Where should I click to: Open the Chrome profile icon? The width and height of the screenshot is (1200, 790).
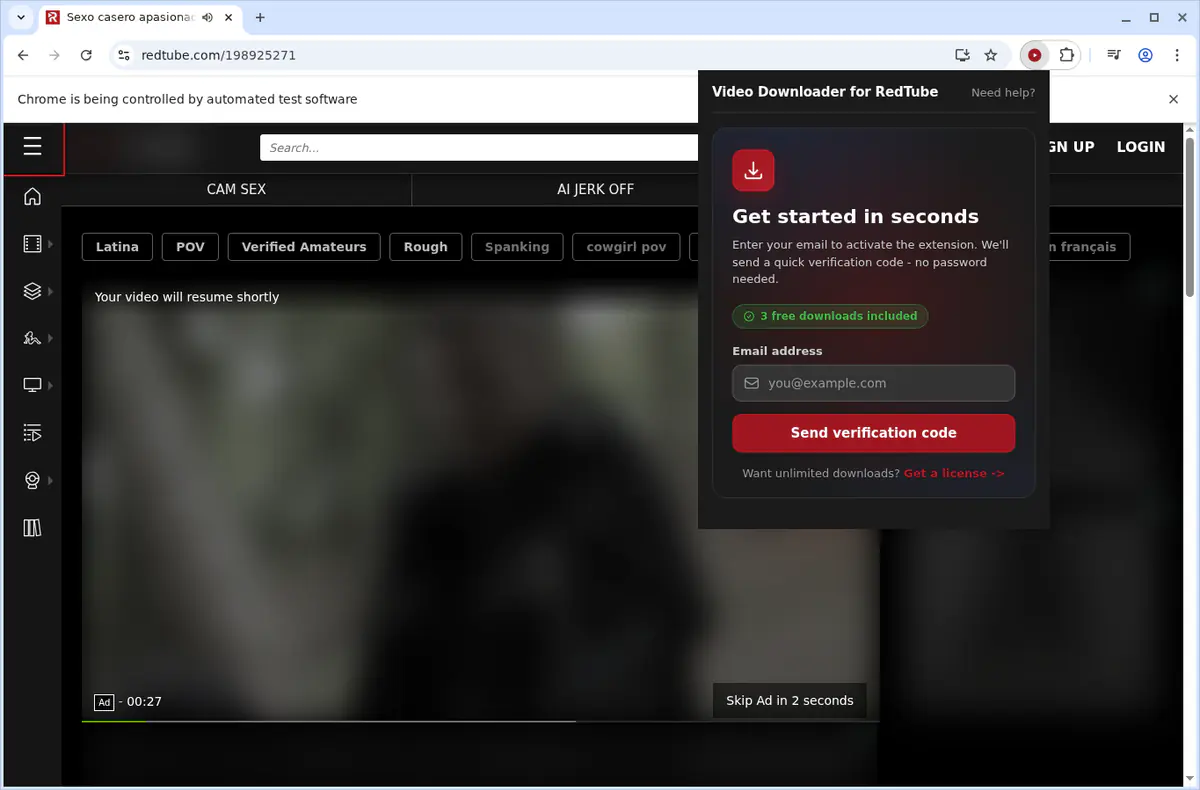[x=1145, y=56]
